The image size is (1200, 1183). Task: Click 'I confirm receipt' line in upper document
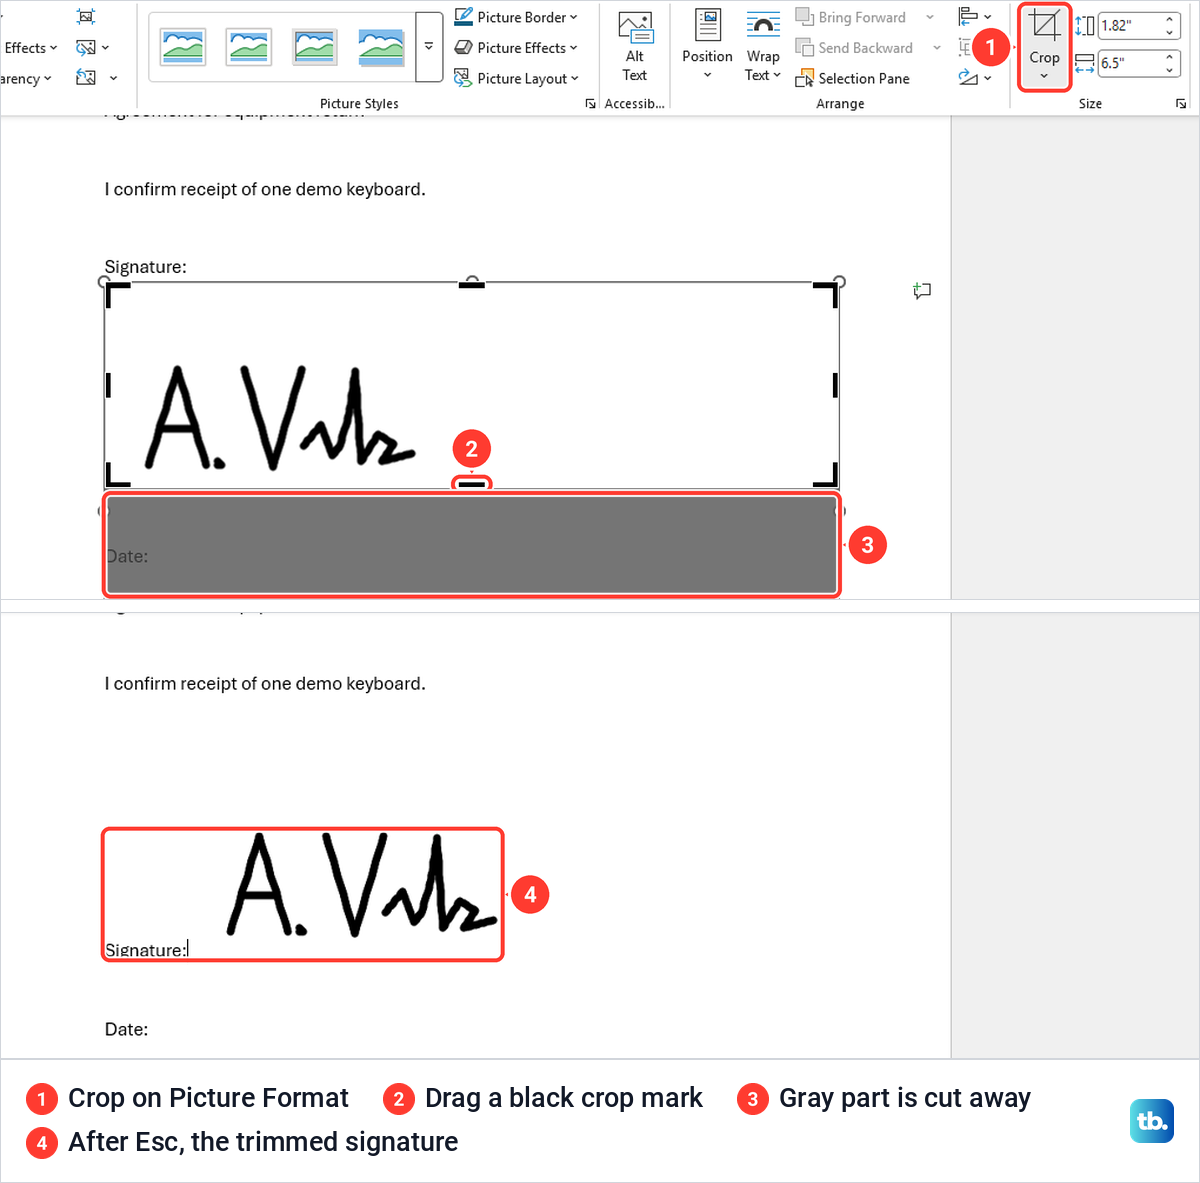tap(265, 189)
